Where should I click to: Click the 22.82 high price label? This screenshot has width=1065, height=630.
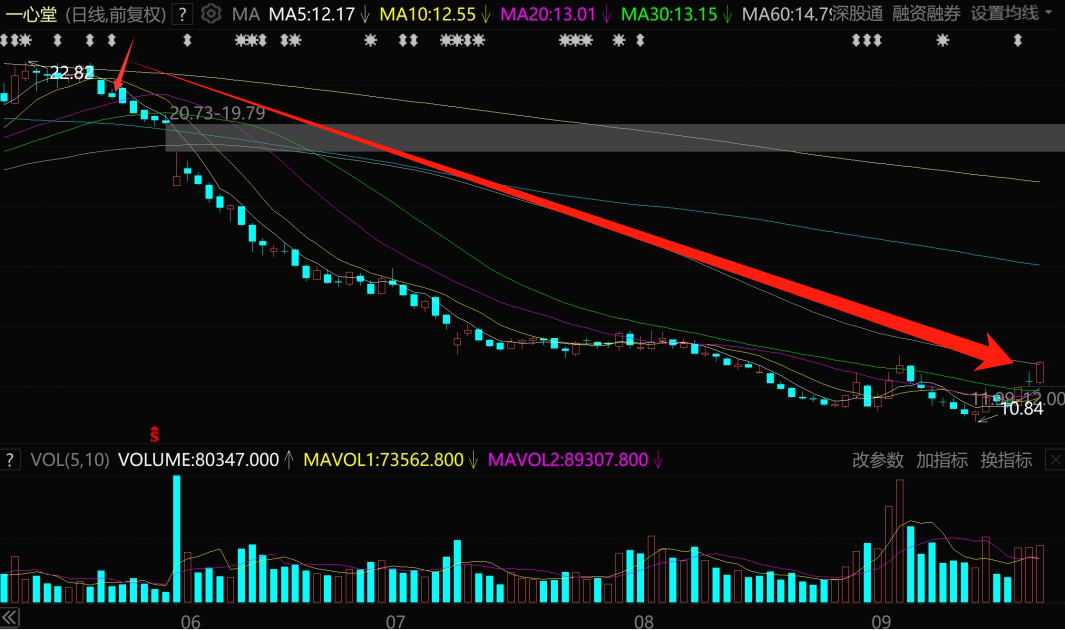click(72, 73)
